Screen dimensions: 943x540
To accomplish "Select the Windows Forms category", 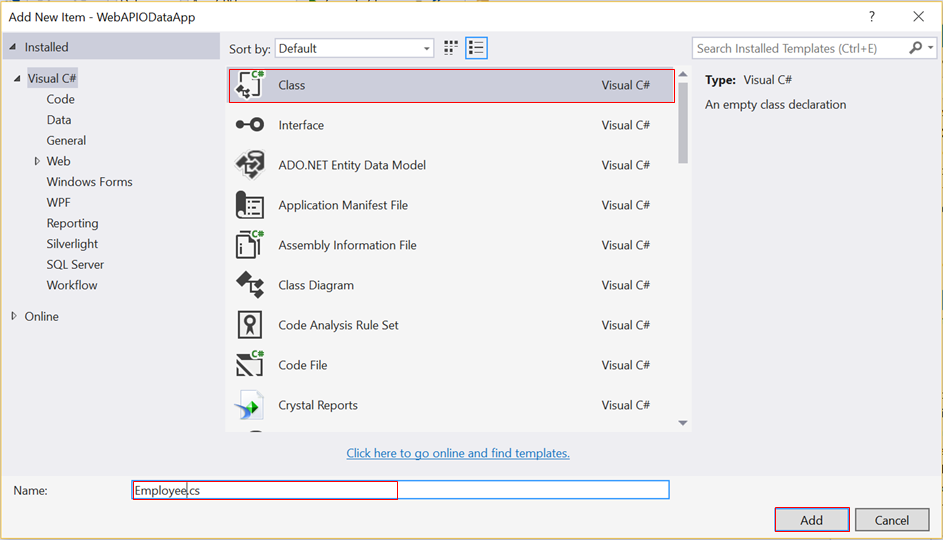I will pos(89,182).
